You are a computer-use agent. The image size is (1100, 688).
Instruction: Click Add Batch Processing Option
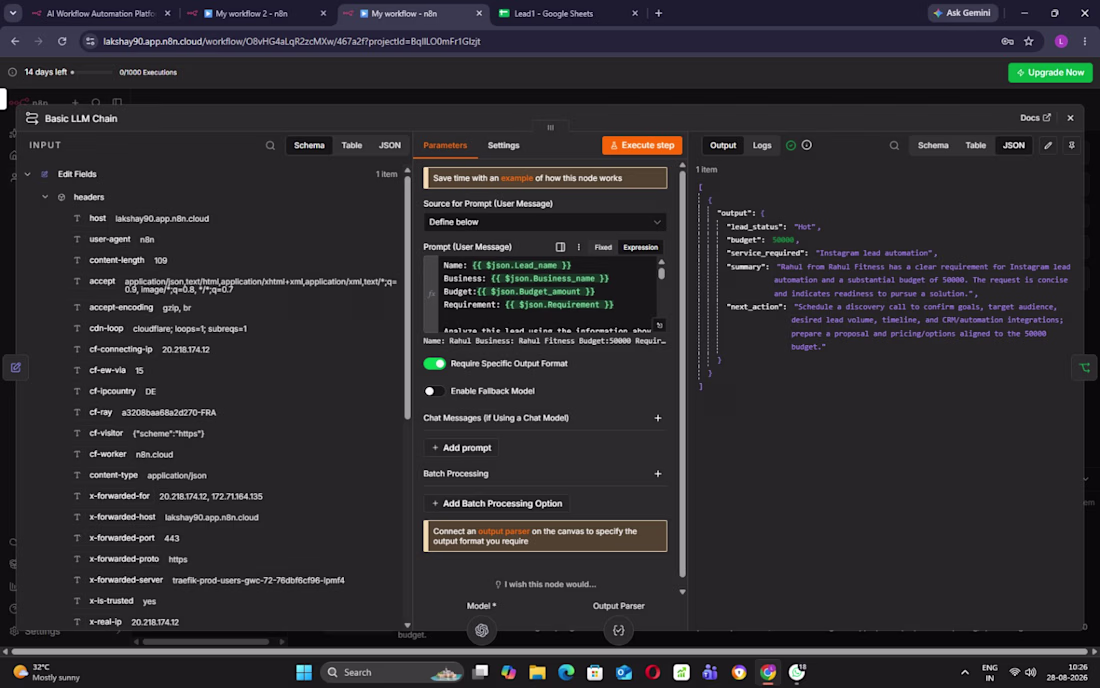497,504
